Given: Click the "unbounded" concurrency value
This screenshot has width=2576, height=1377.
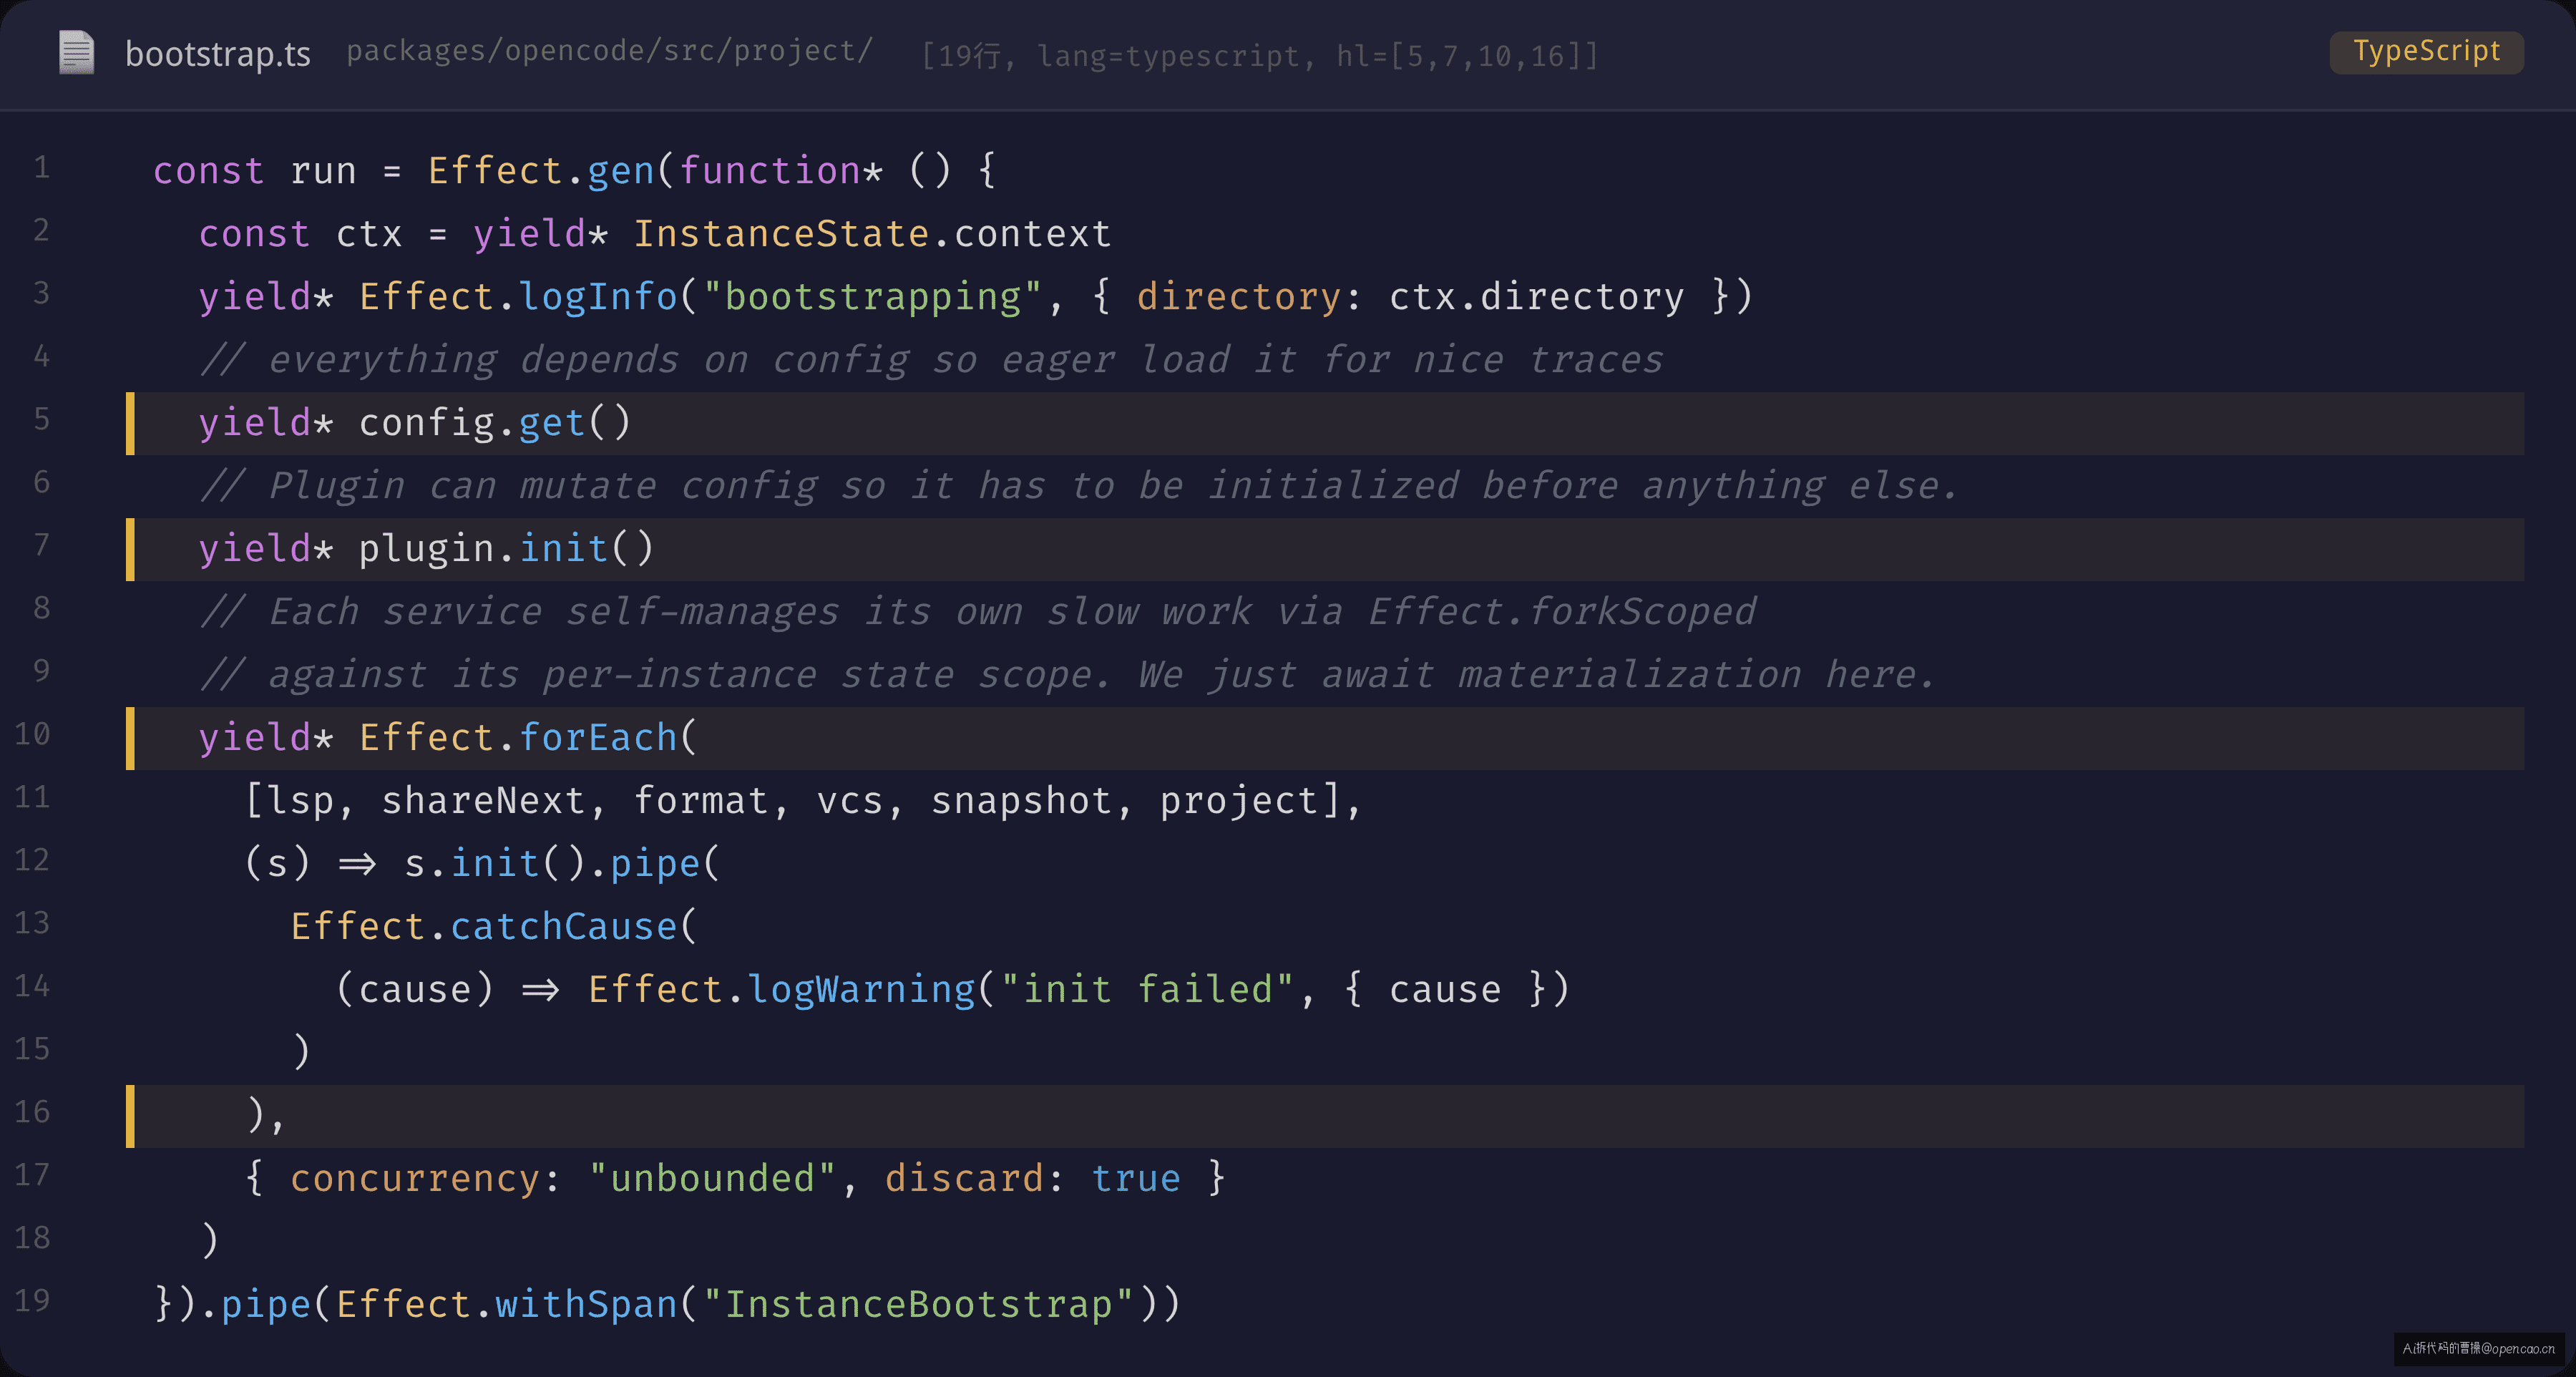Looking at the screenshot, I should (x=712, y=1178).
